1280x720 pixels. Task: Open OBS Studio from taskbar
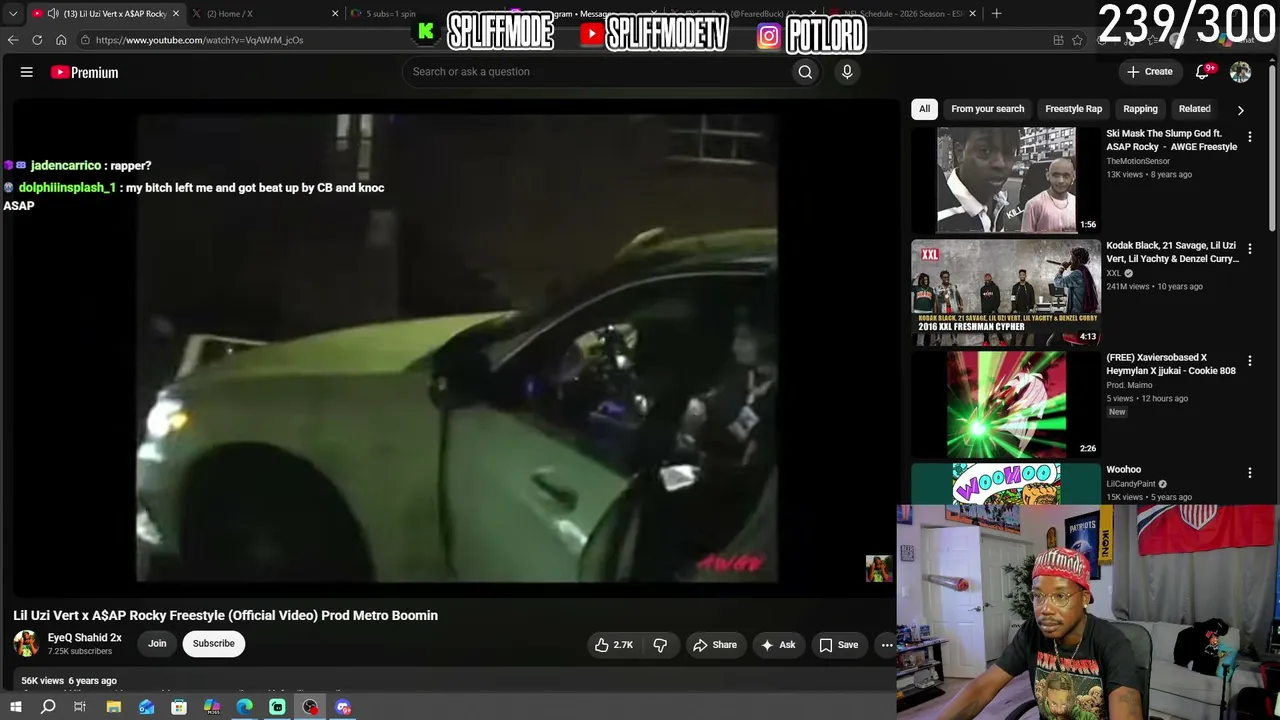coord(310,707)
